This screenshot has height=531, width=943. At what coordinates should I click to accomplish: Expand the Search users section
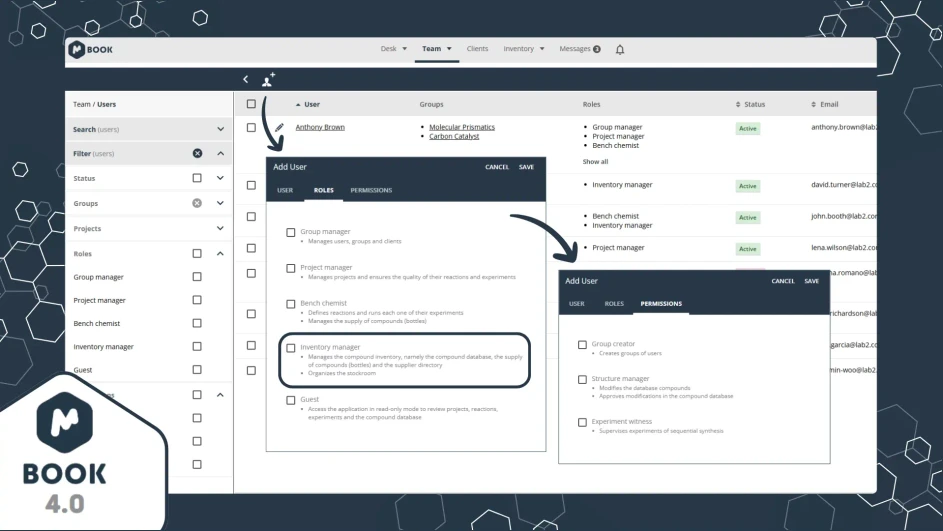pos(220,129)
